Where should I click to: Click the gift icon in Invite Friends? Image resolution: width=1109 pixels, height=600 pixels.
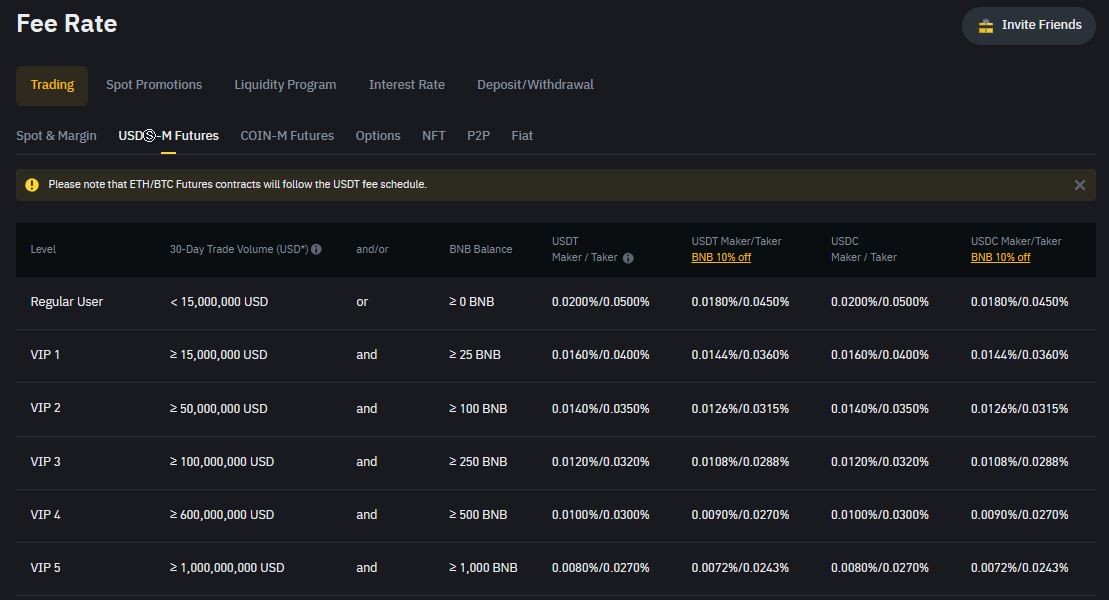pos(986,26)
